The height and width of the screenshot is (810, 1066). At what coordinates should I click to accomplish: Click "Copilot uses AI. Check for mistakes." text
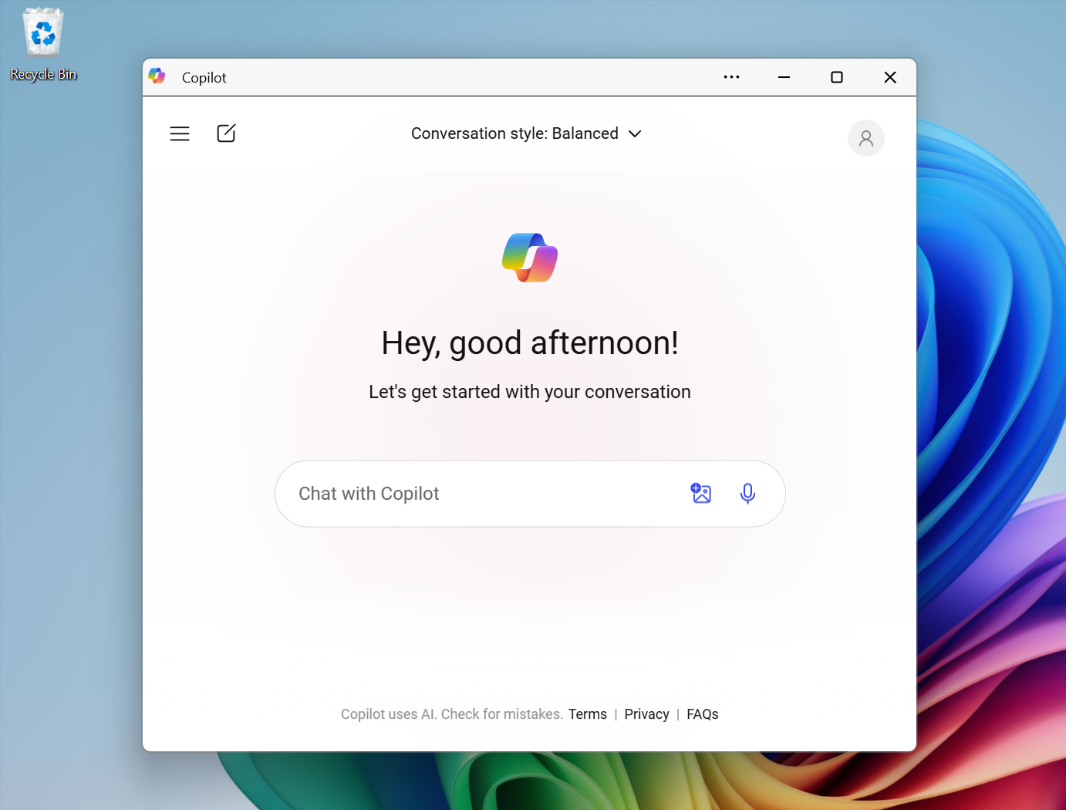(x=451, y=714)
